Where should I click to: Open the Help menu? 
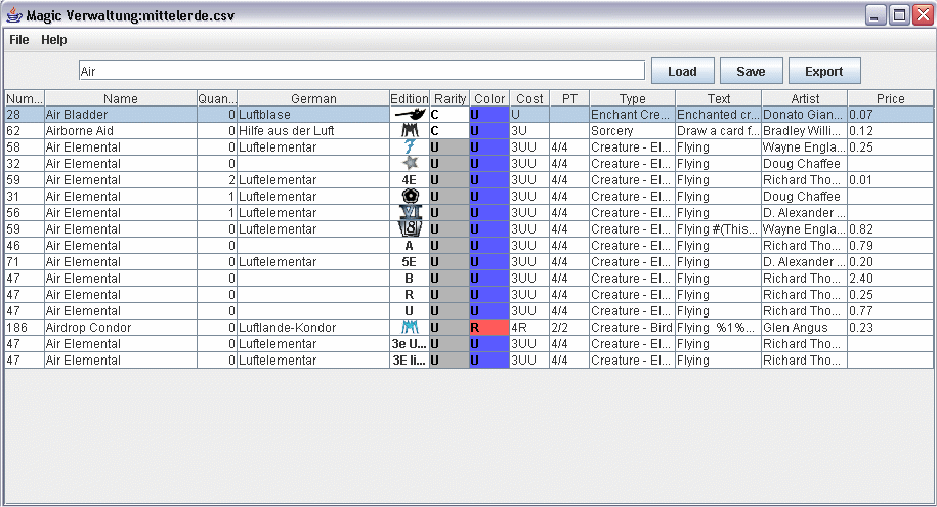click(x=54, y=40)
